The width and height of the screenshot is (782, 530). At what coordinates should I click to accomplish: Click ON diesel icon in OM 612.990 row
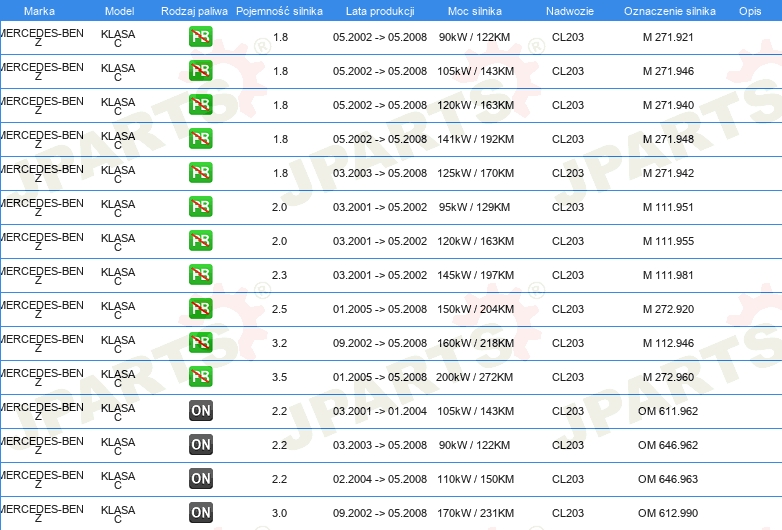[200, 512]
